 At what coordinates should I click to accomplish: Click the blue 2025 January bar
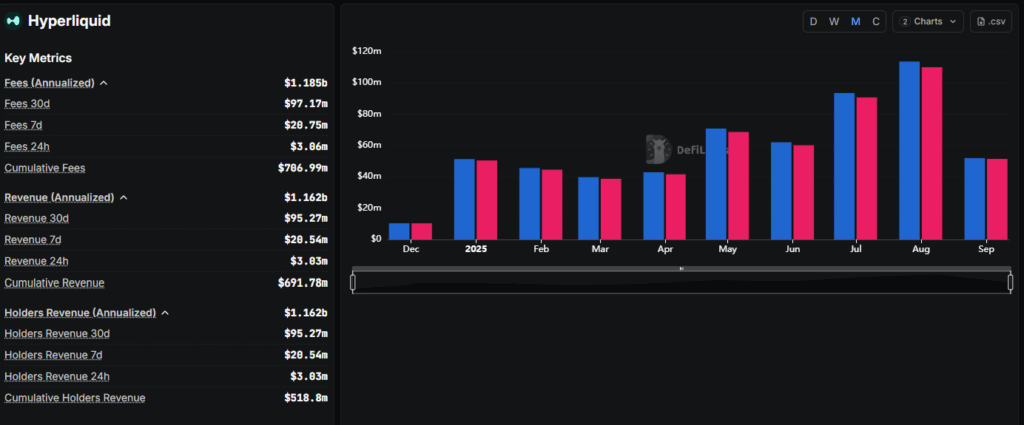pos(464,199)
